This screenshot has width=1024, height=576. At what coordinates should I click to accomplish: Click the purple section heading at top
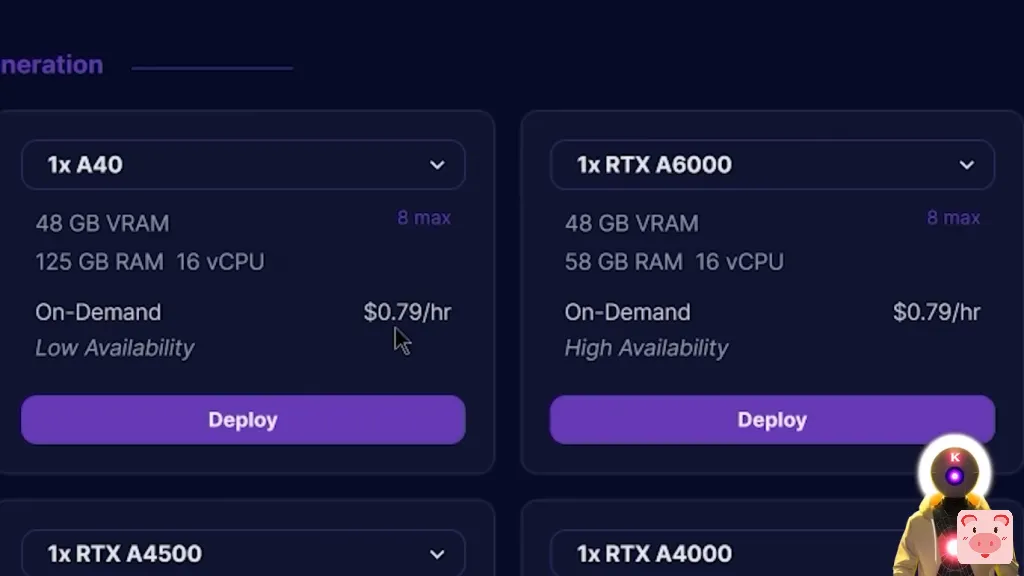(x=52, y=65)
